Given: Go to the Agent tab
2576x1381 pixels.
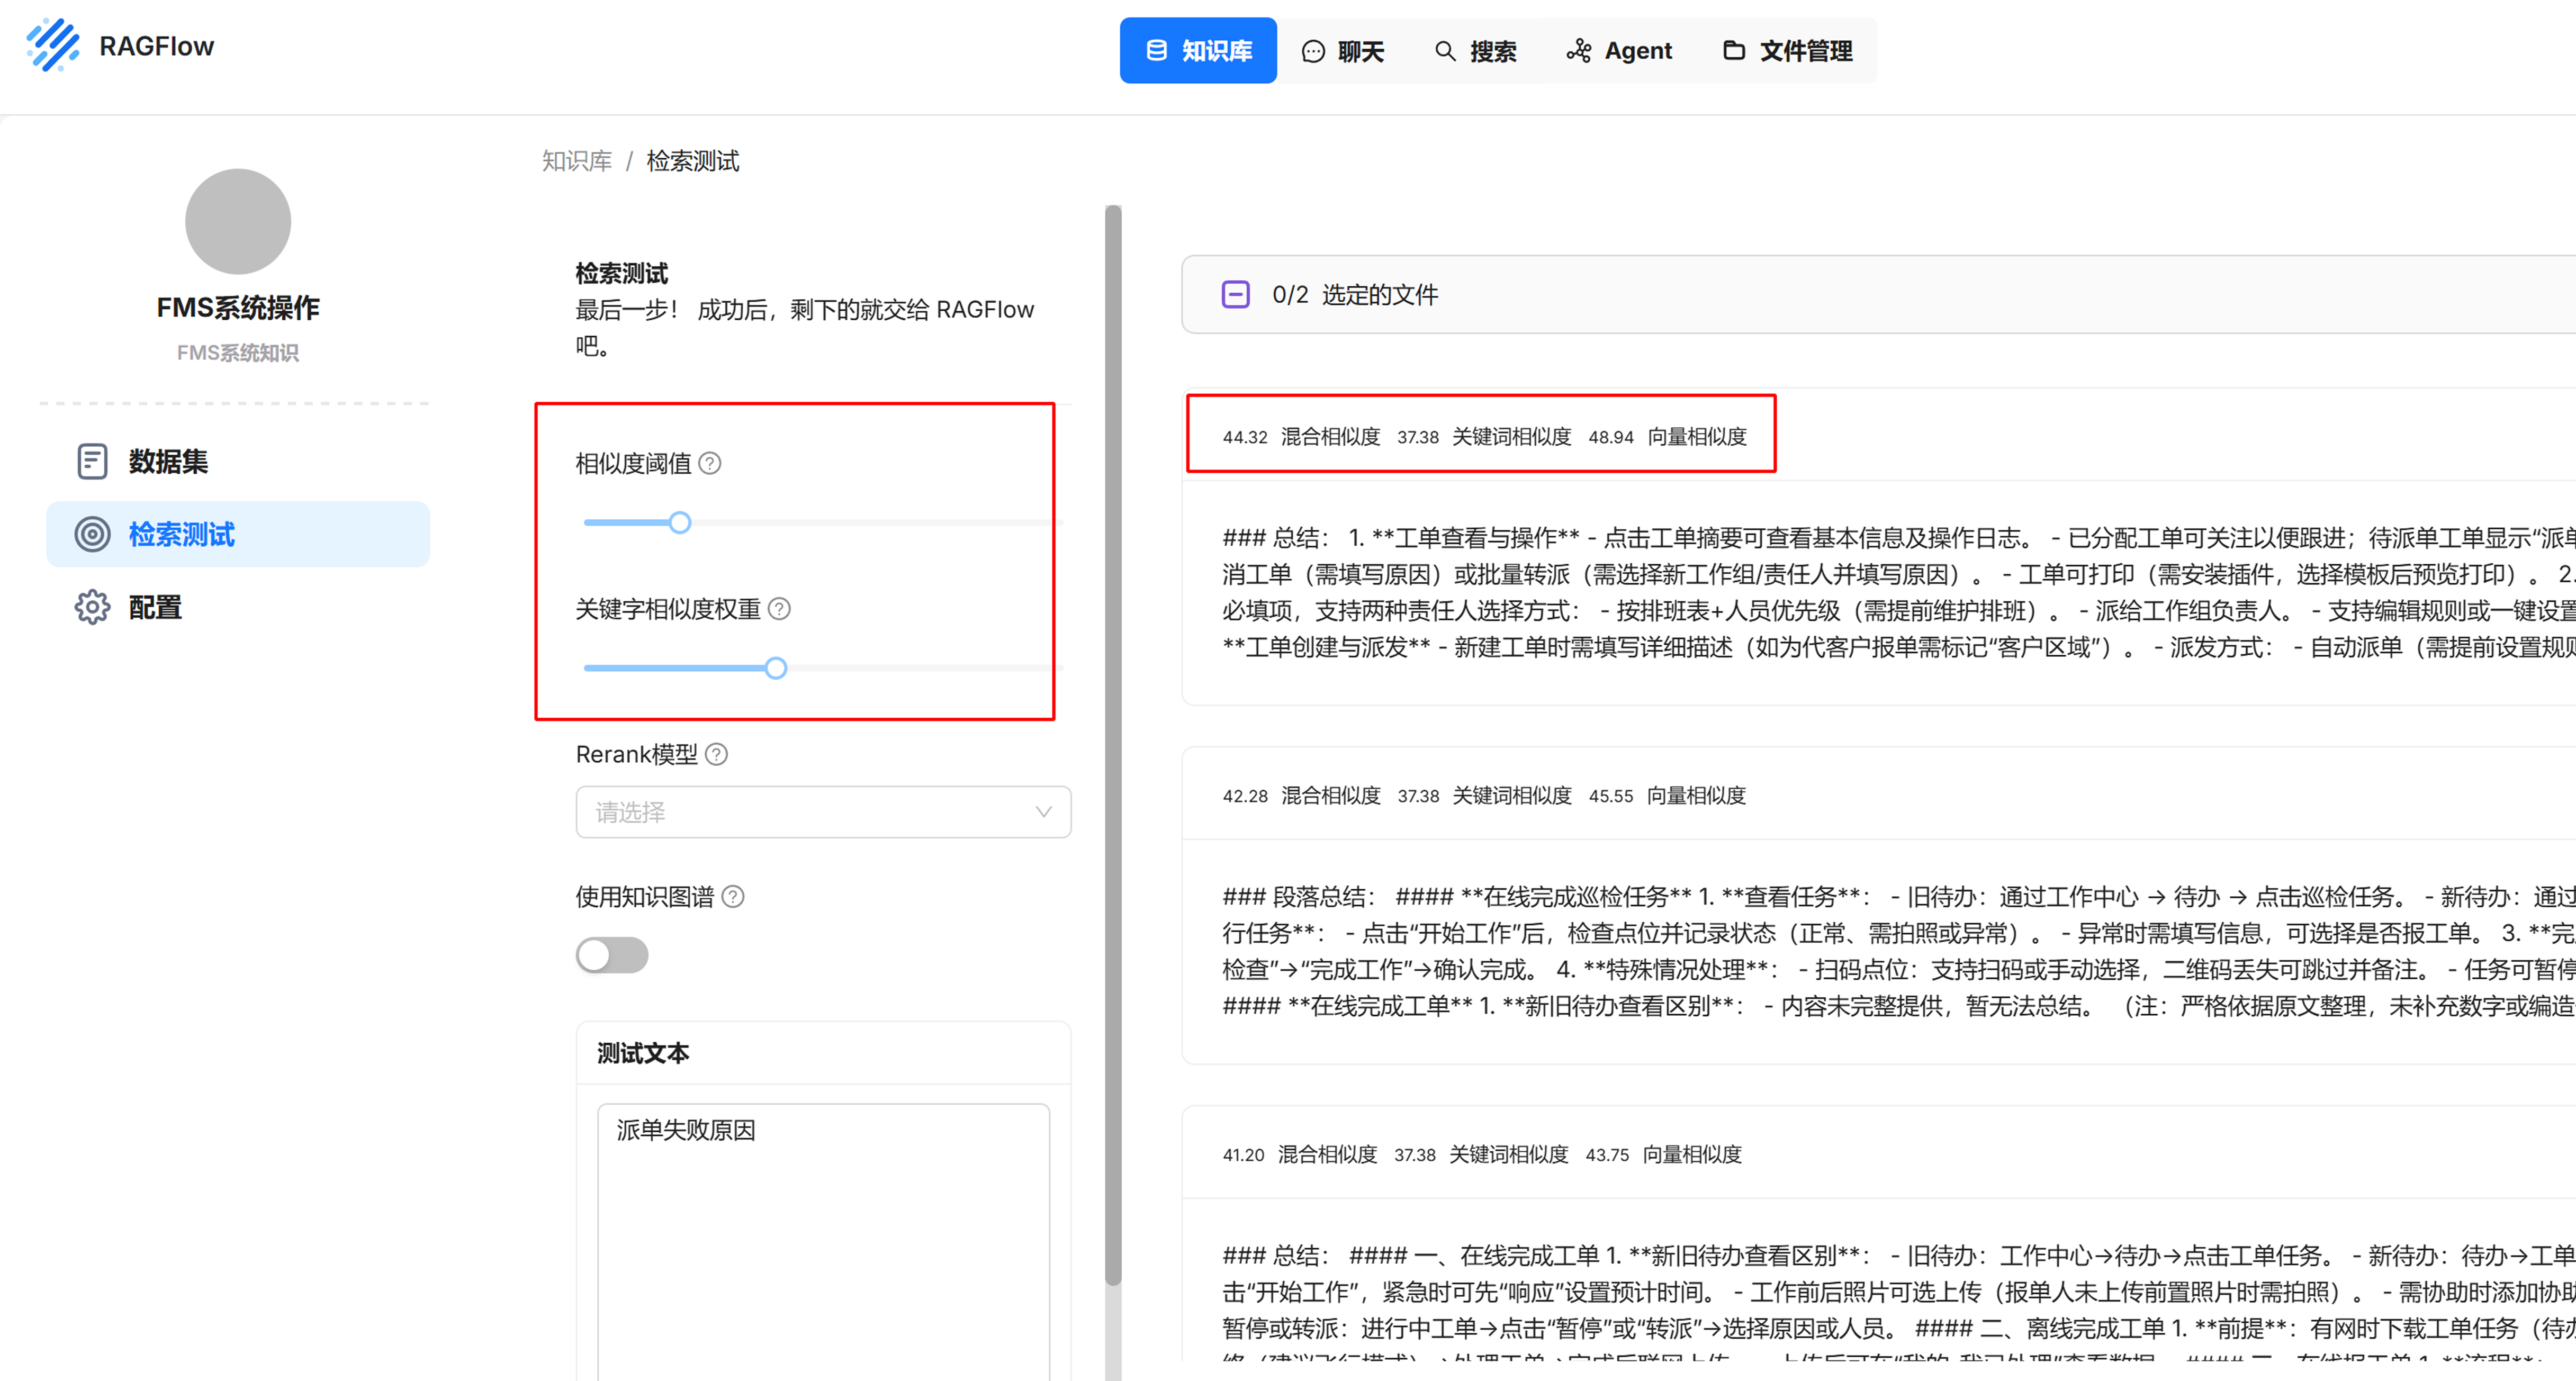Looking at the screenshot, I should point(1619,51).
